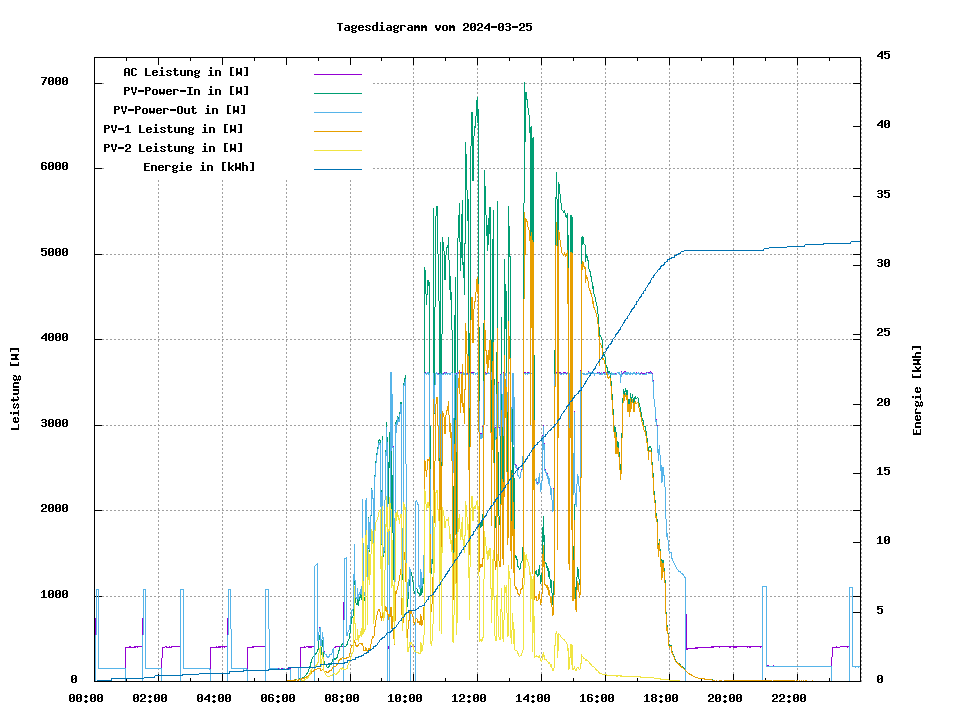Click the light blue PV-Power-Out legend line sample
The width and height of the screenshot is (960, 720).
click(337, 111)
